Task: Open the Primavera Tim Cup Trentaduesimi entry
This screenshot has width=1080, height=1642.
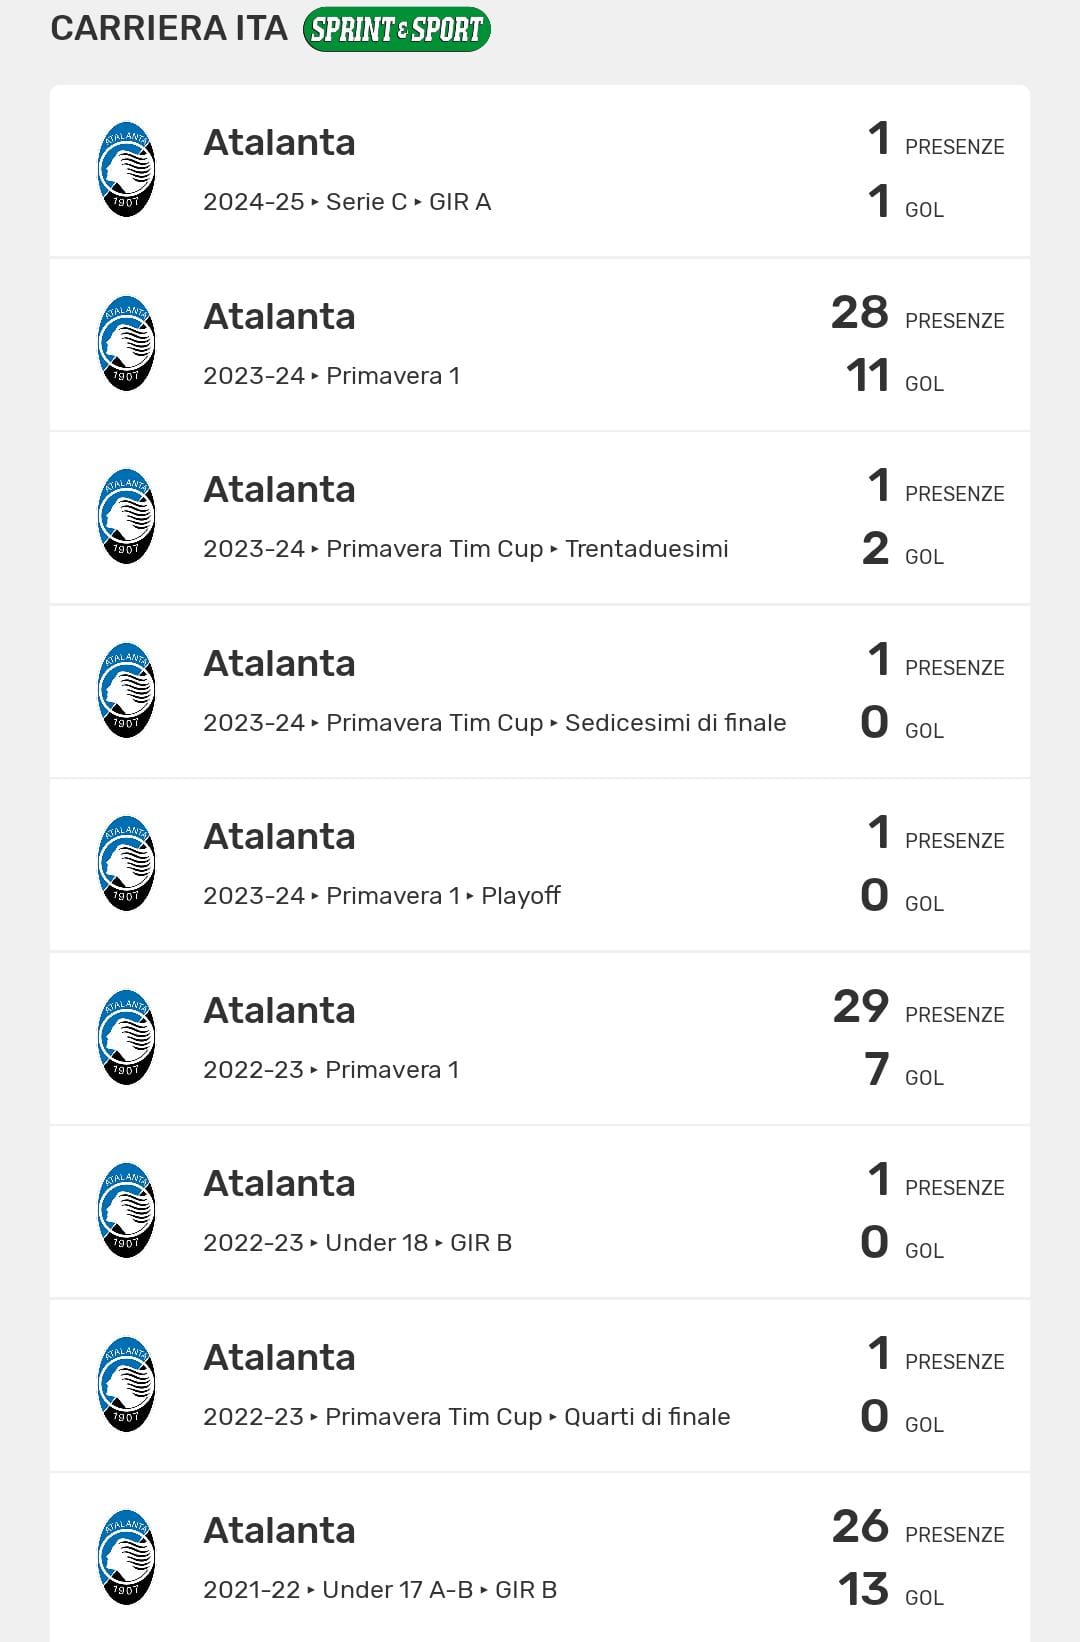Action: click(465, 549)
